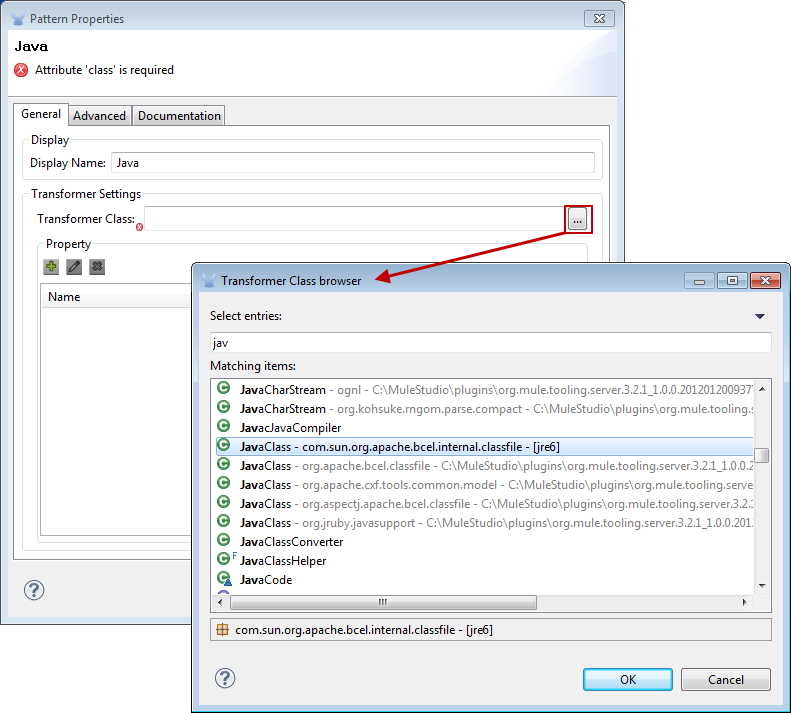The image size is (791, 713).
Task: Choose JavaClassConverter from matching items
Action: [291, 541]
